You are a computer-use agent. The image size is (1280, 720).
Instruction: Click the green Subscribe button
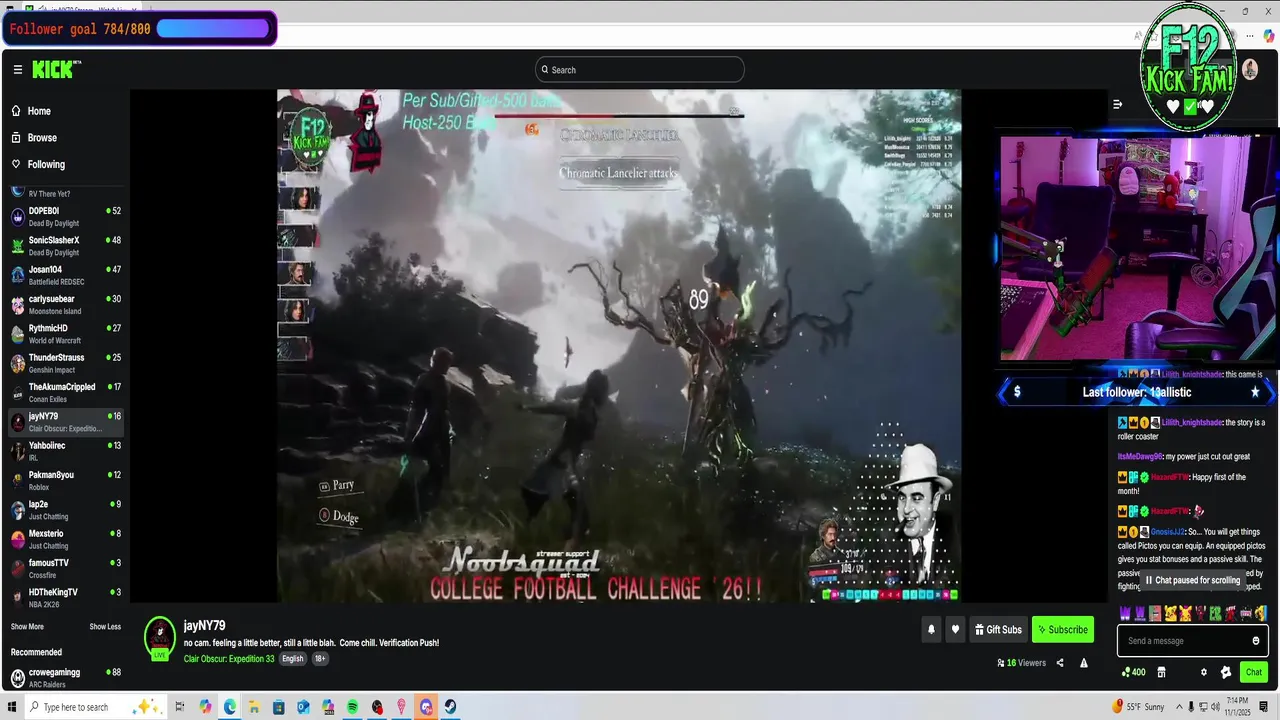pyautogui.click(x=1062, y=630)
